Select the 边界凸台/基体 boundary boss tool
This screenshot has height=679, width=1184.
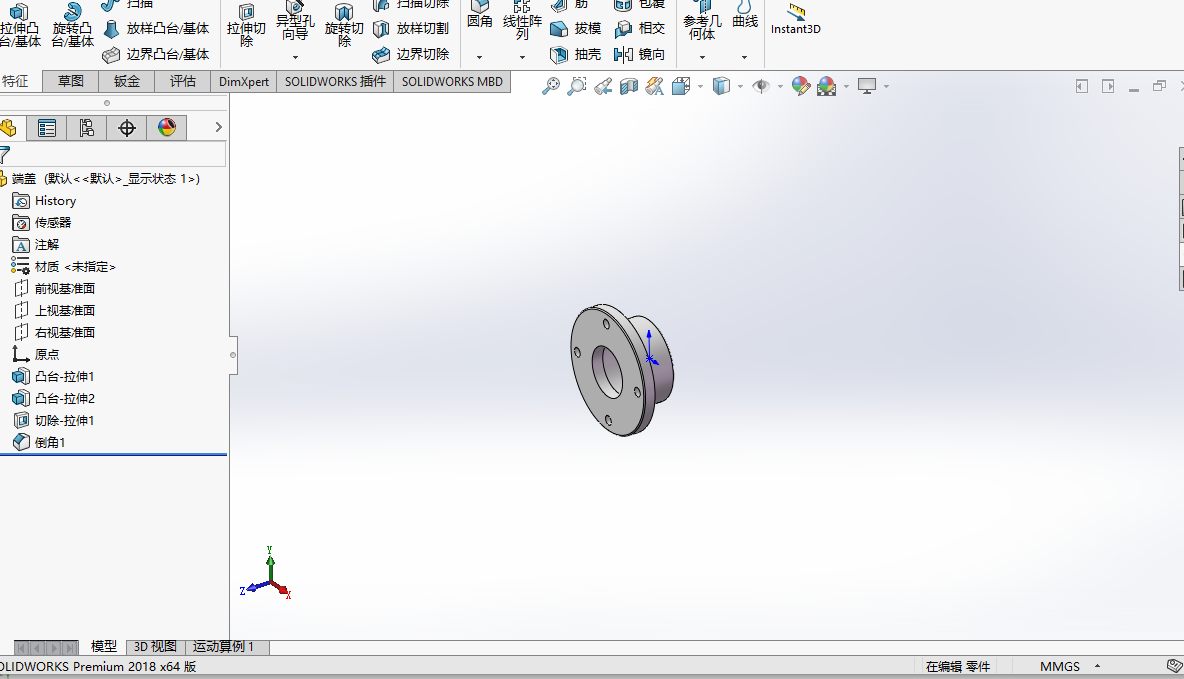tap(156, 54)
